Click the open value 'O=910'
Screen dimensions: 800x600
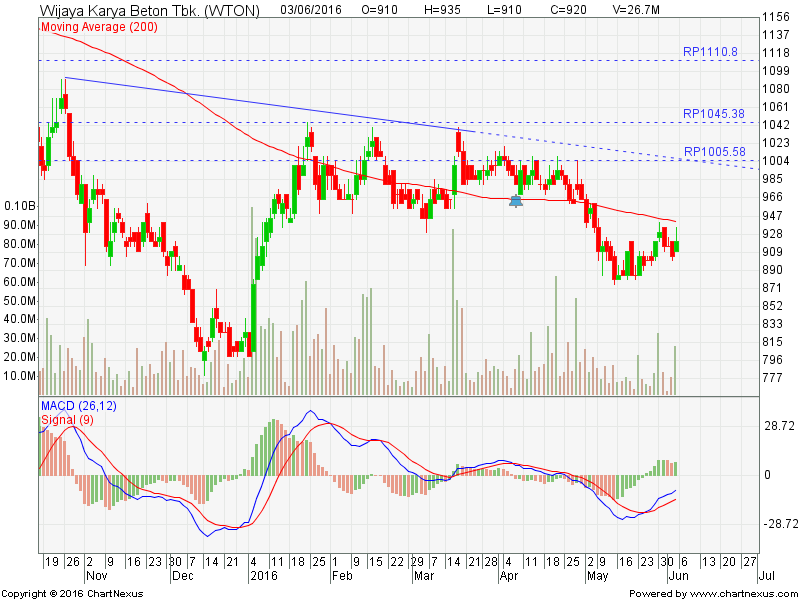click(381, 10)
